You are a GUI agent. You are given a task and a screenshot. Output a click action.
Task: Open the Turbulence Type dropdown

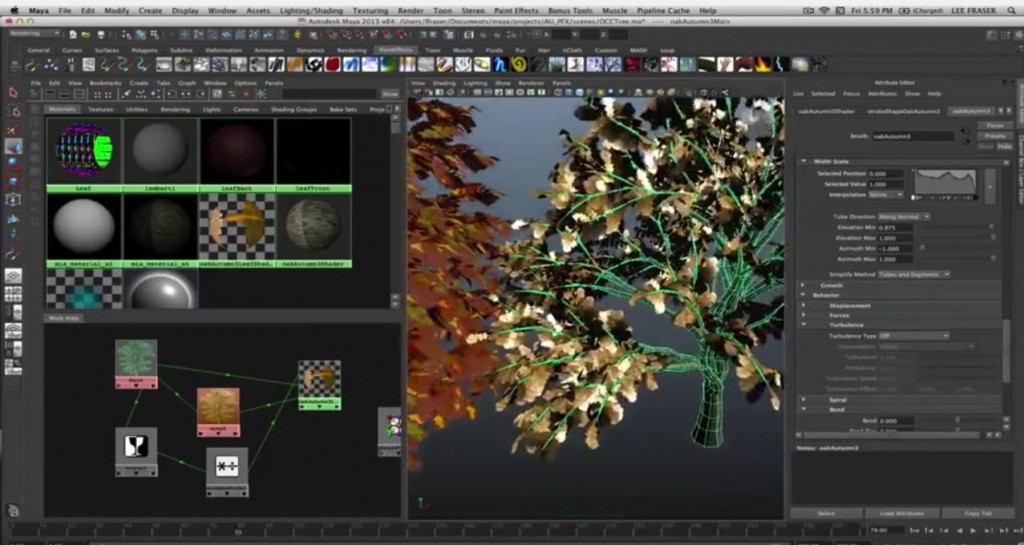(913, 336)
